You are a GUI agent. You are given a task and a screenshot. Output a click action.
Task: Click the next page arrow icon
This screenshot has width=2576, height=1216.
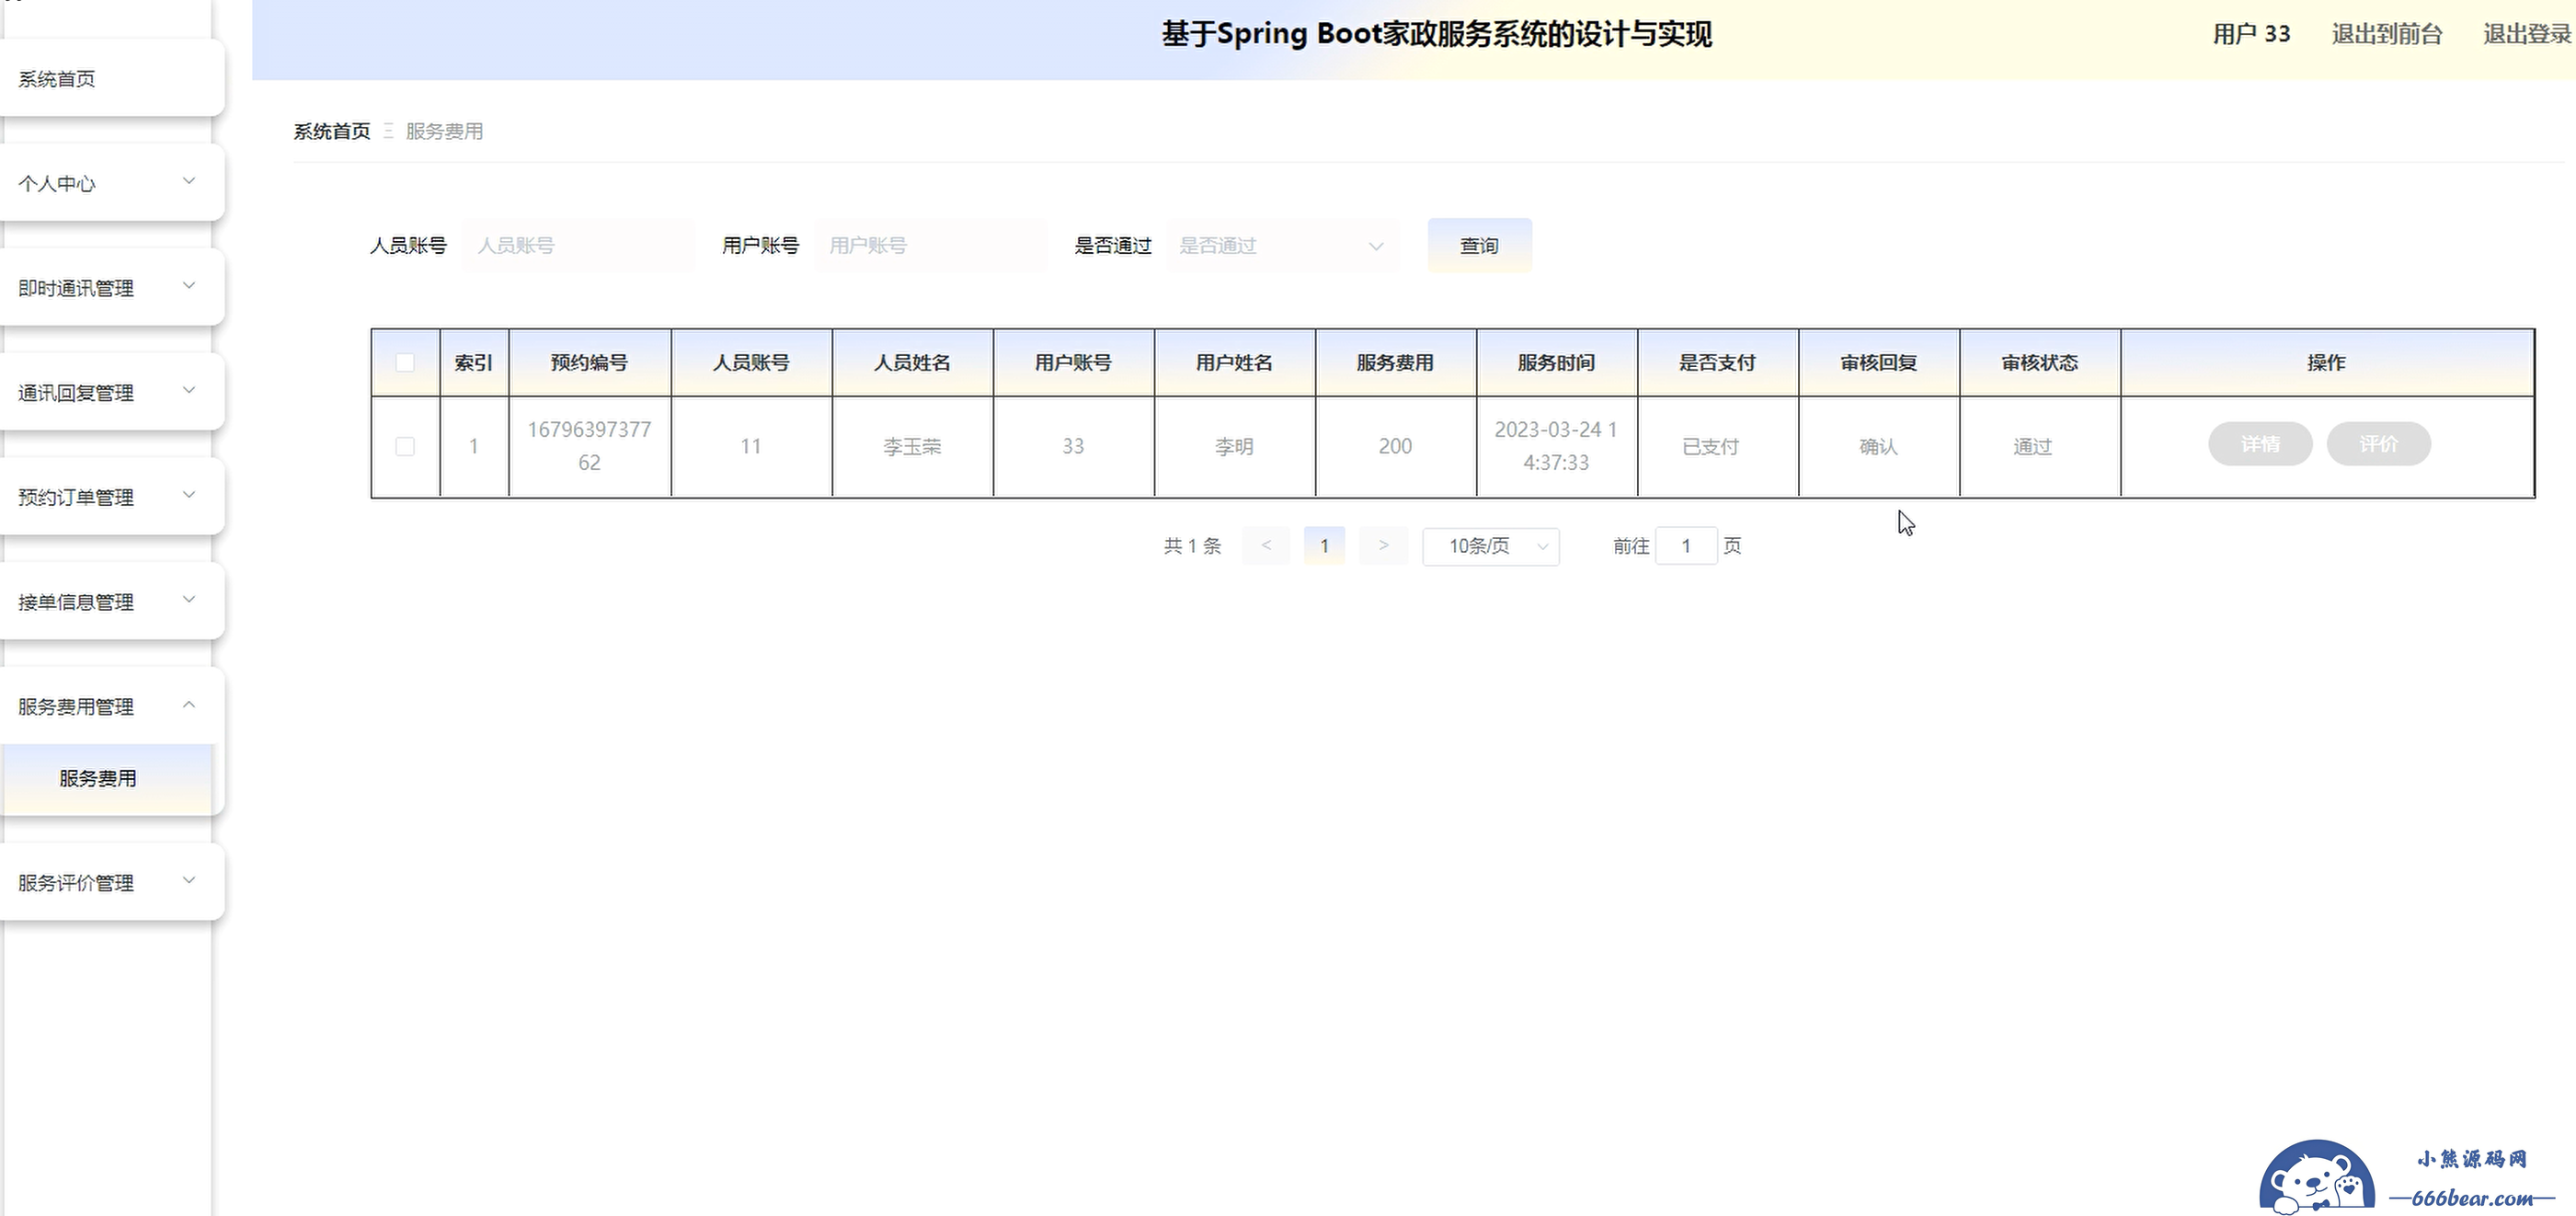click(x=1383, y=545)
